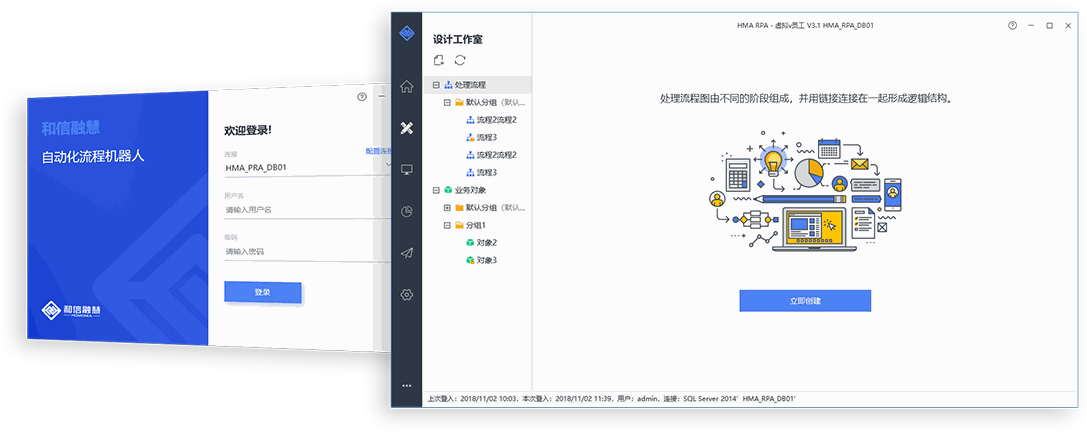1087x433 pixels.
Task: Open the Home page from the sidebar
Action: pos(407,87)
